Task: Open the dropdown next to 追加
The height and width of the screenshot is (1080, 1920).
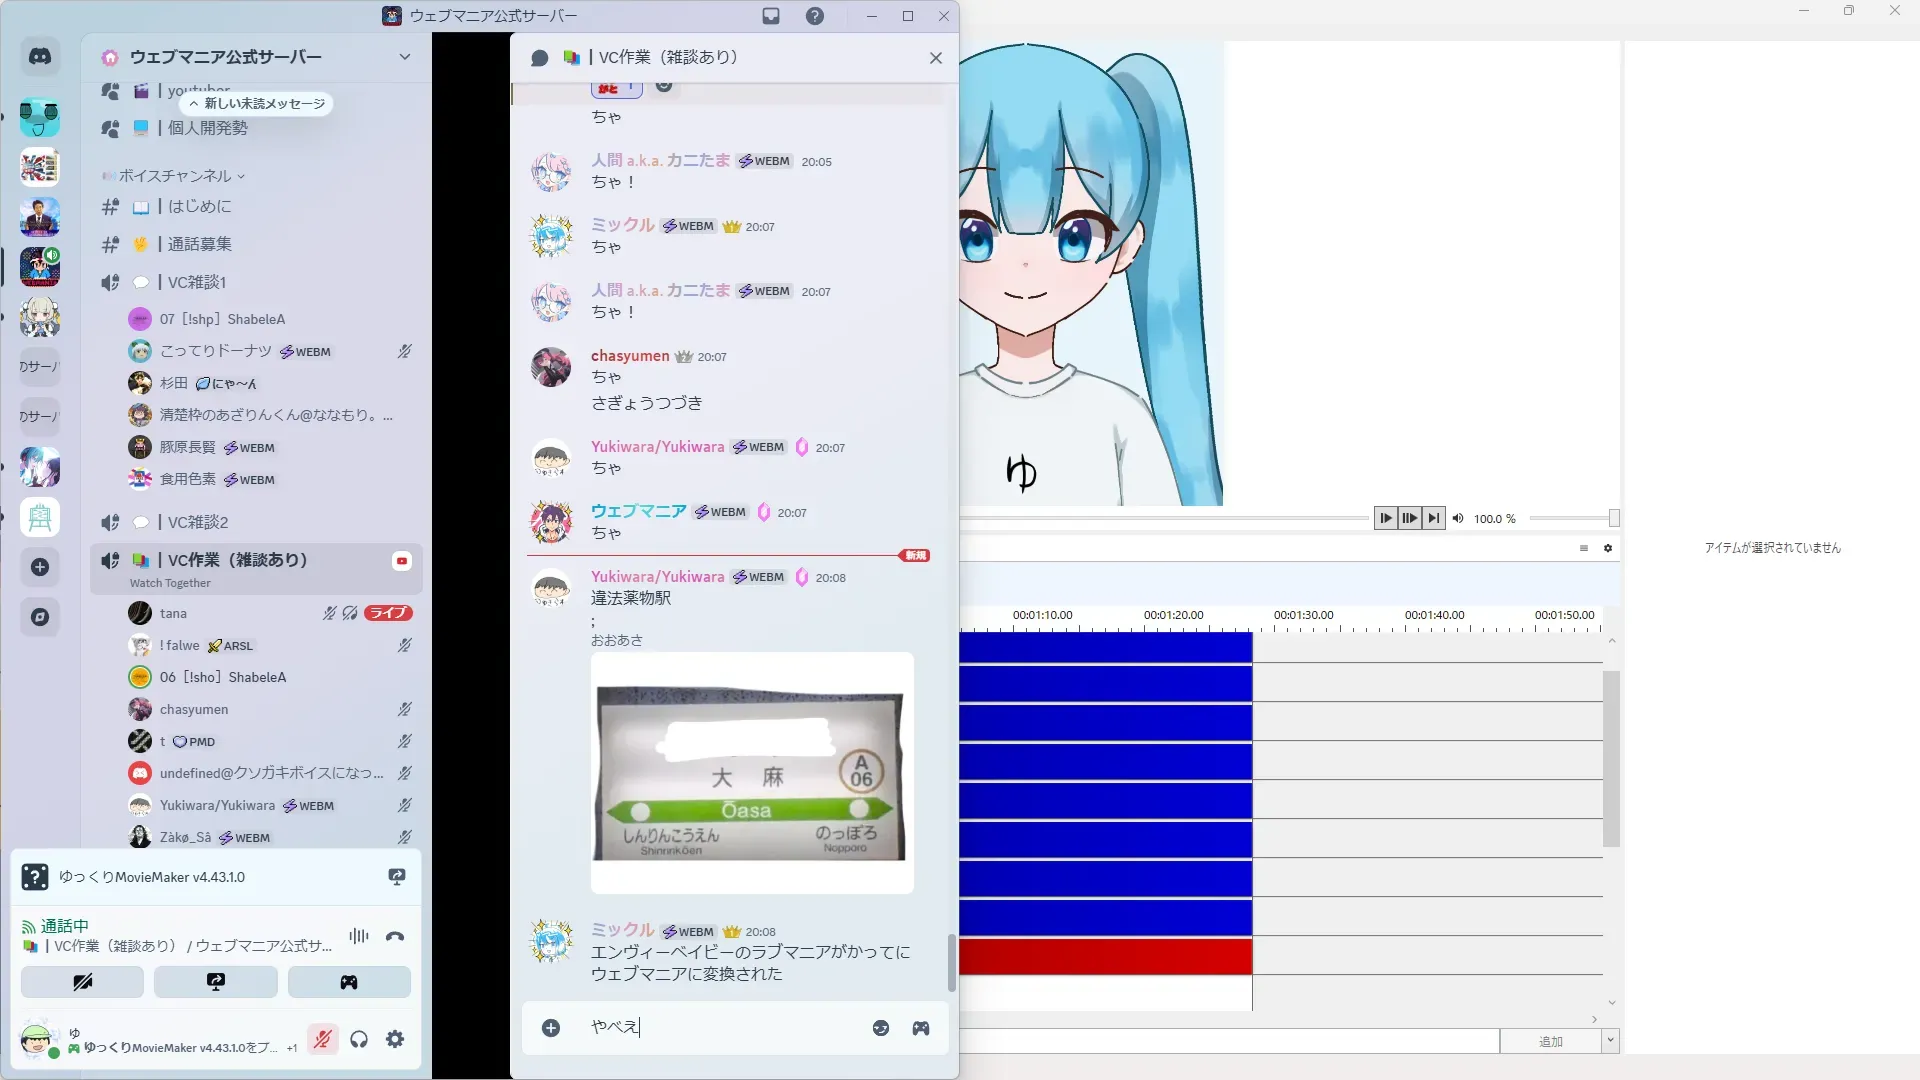Action: (1610, 1041)
